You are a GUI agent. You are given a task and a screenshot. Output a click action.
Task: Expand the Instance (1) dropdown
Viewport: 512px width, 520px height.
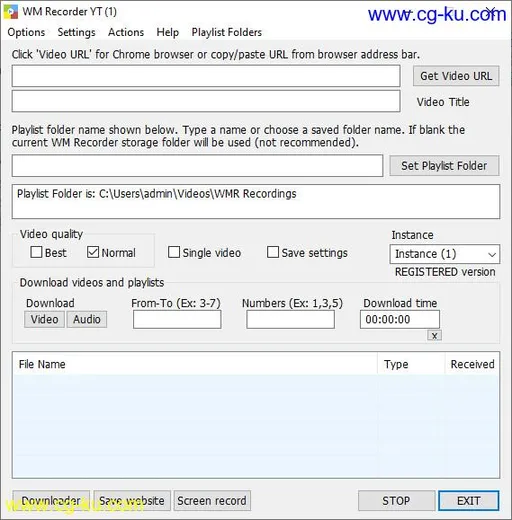click(x=445, y=254)
